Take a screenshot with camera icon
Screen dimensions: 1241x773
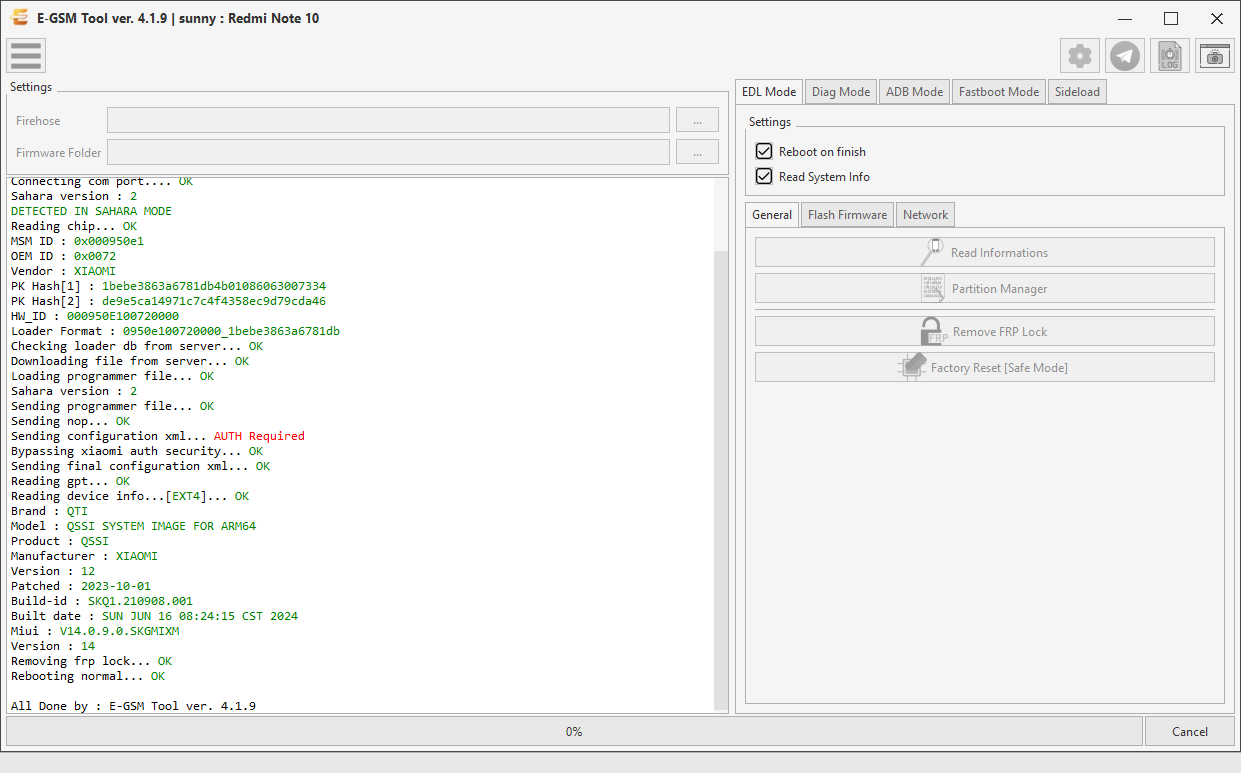coord(1215,56)
